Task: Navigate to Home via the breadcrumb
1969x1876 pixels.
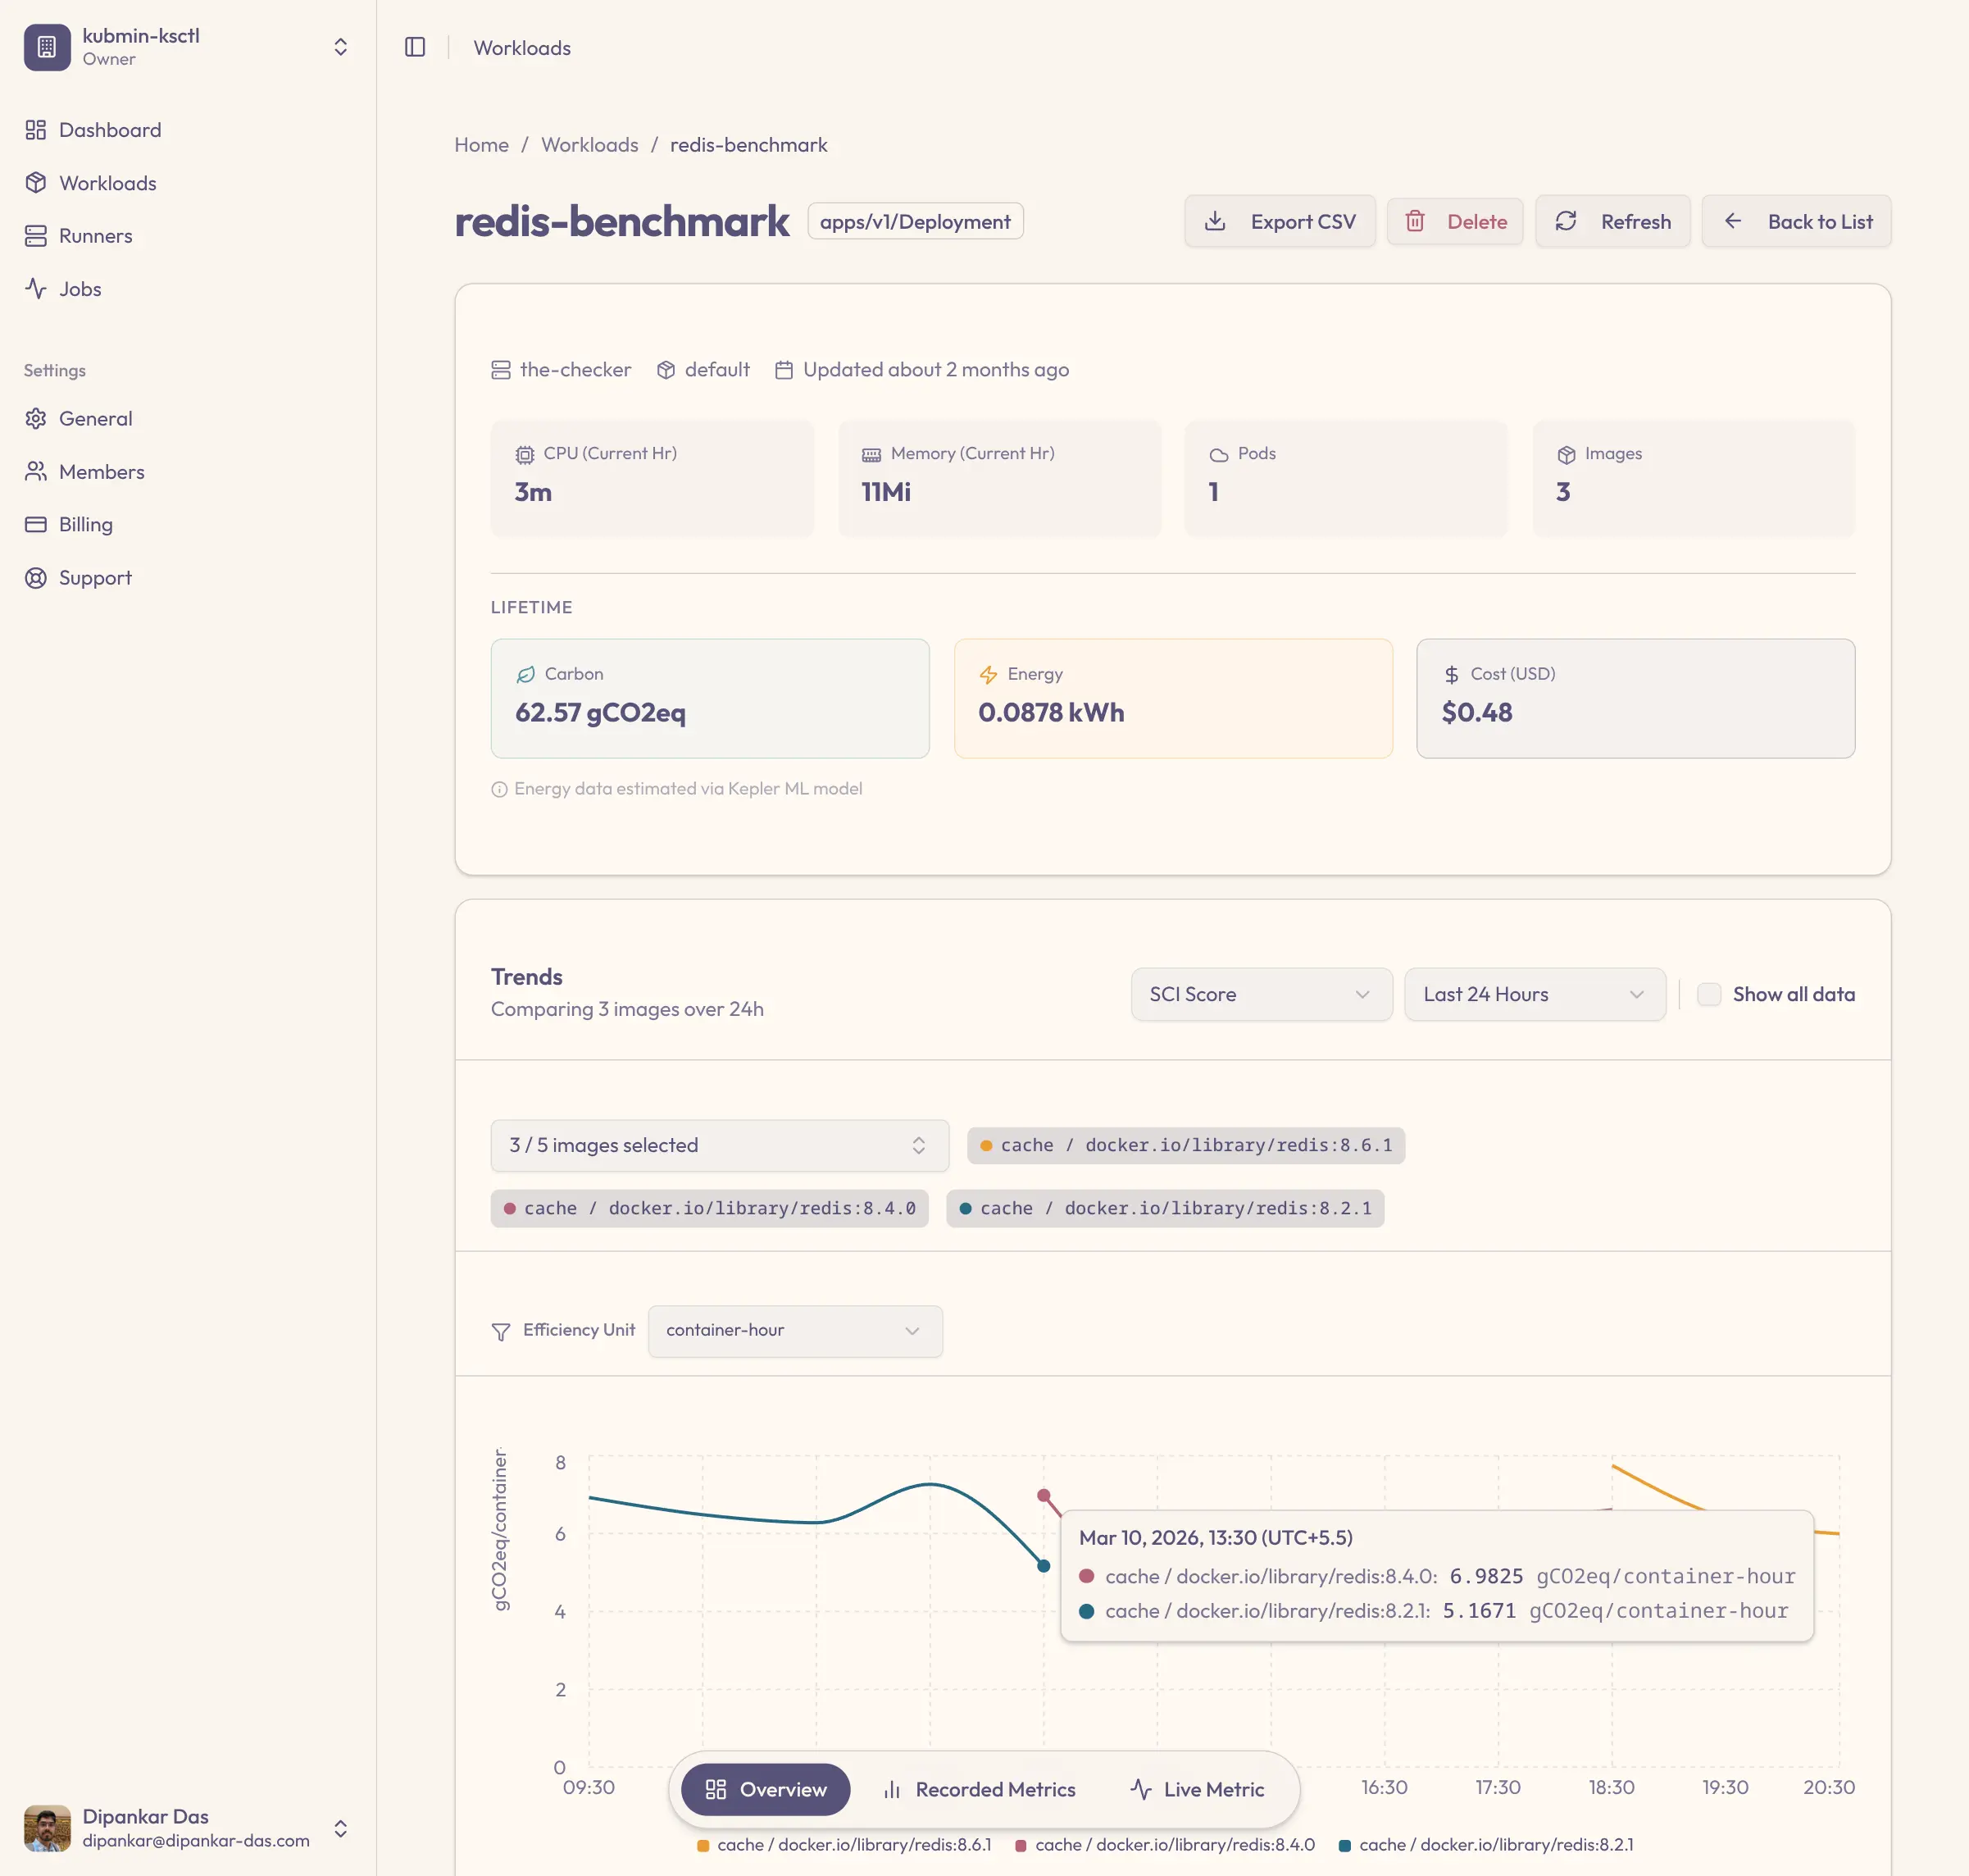Action: [x=481, y=145]
